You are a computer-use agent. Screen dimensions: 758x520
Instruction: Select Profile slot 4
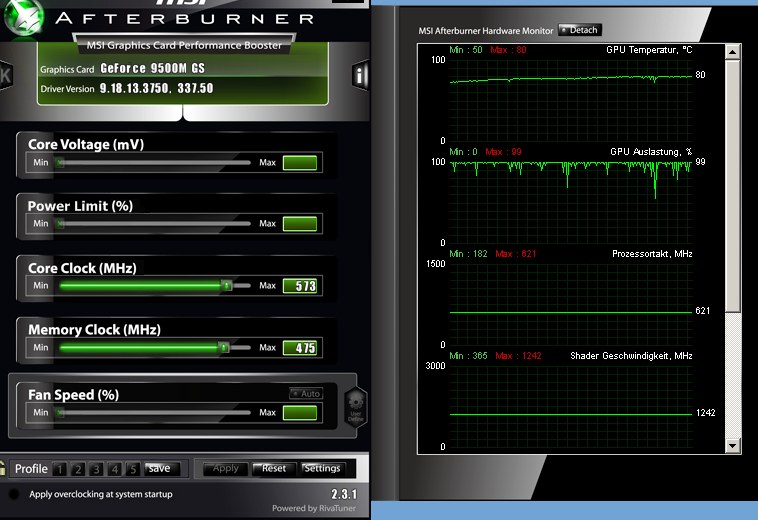pyautogui.click(x=115, y=469)
